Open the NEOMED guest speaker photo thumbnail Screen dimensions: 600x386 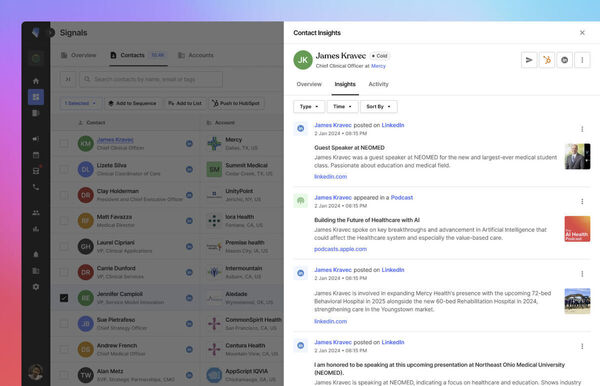coord(577,156)
